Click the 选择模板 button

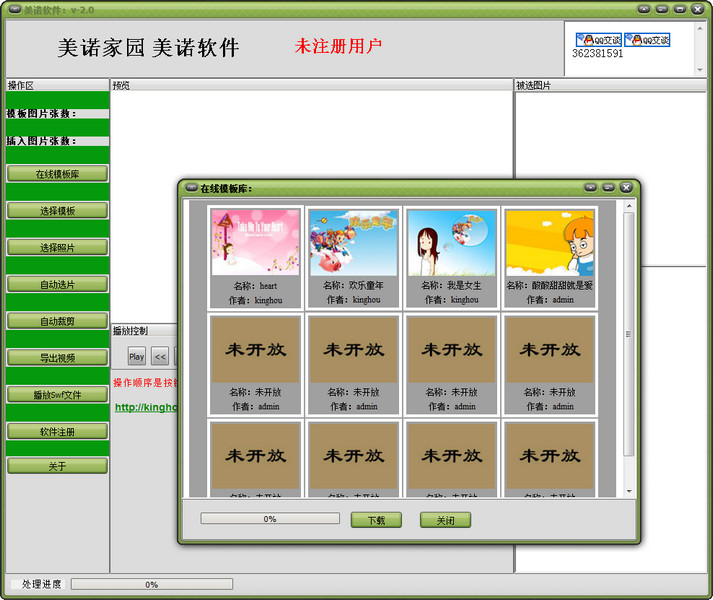57,211
